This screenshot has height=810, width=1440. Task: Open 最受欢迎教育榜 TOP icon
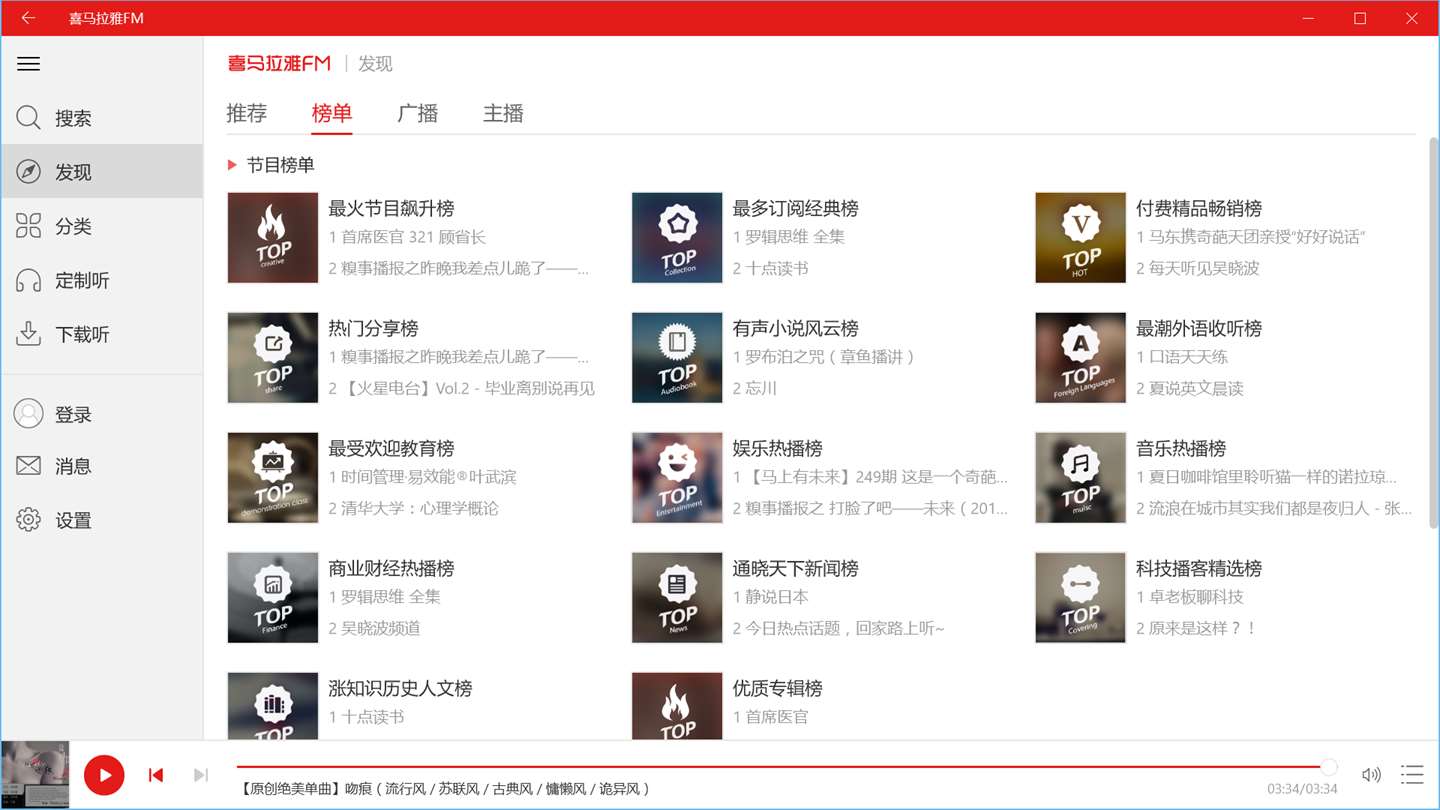(x=273, y=478)
